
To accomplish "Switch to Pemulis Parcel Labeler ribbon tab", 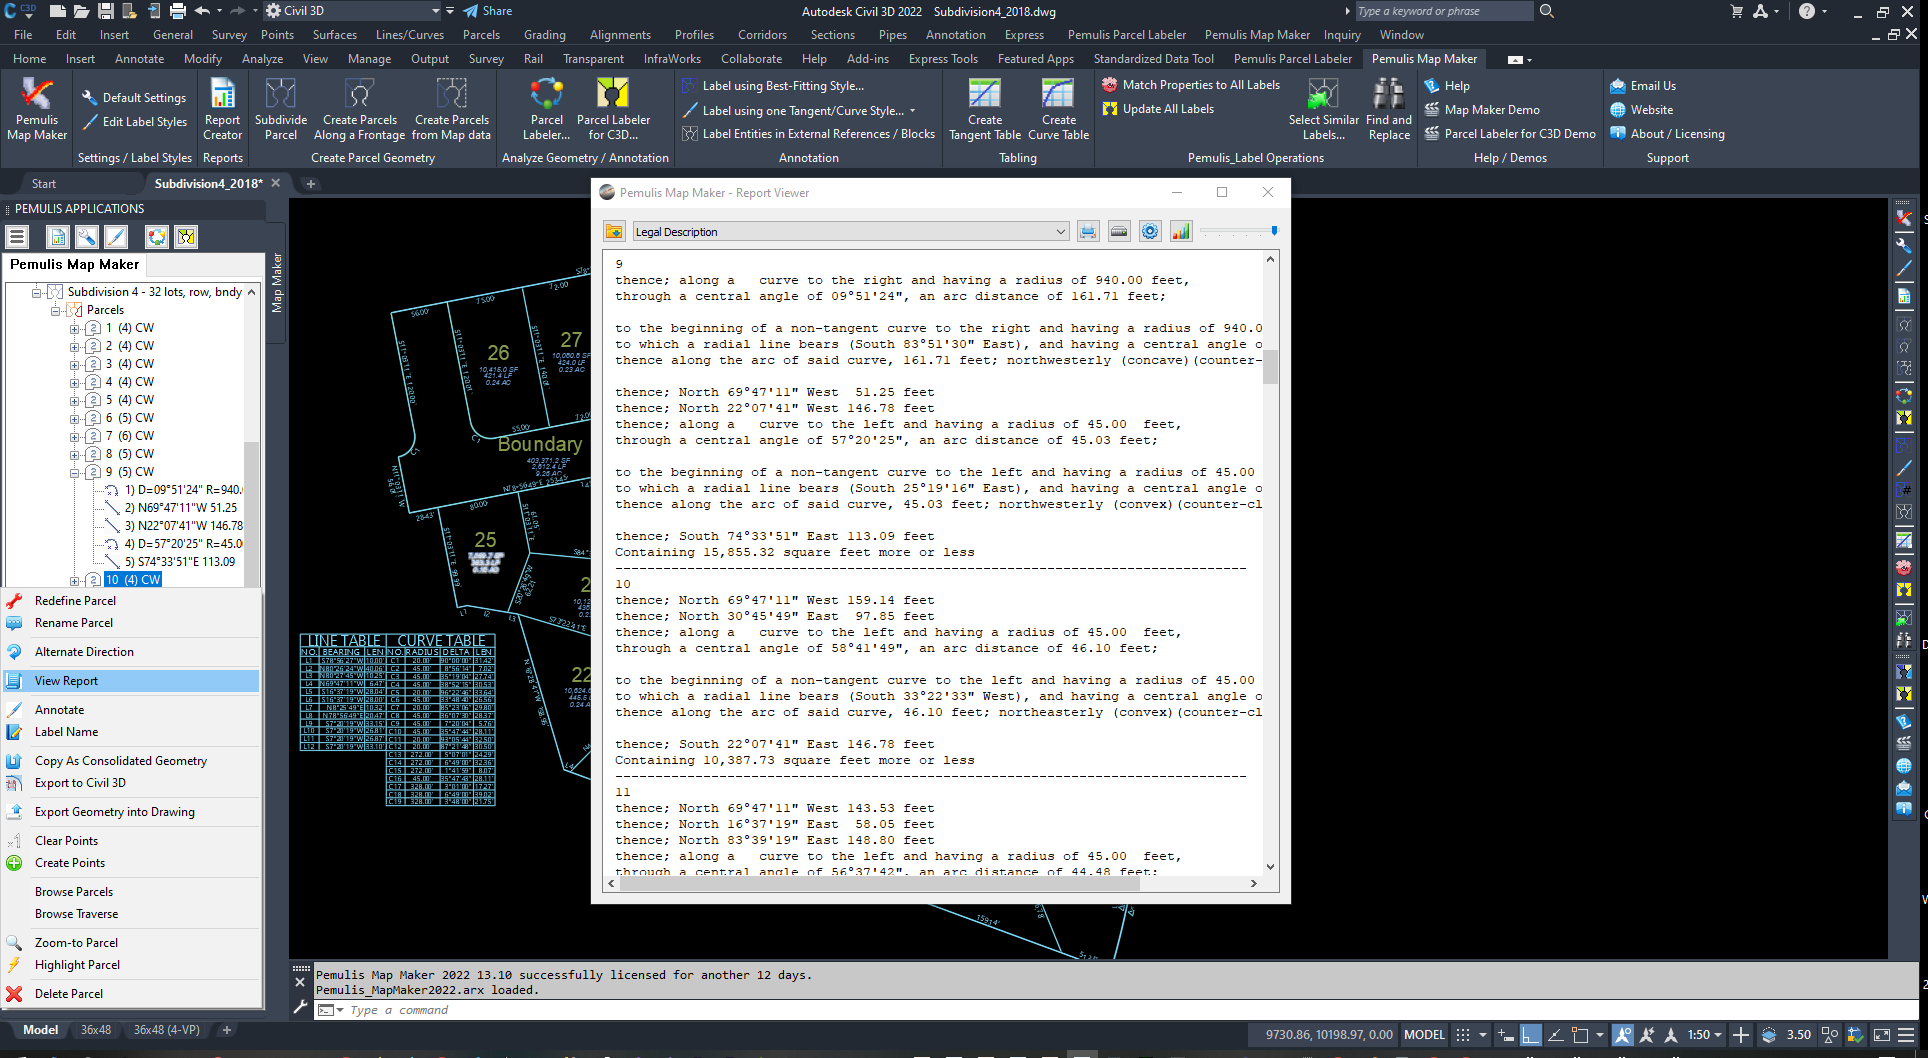I will click(1292, 59).
